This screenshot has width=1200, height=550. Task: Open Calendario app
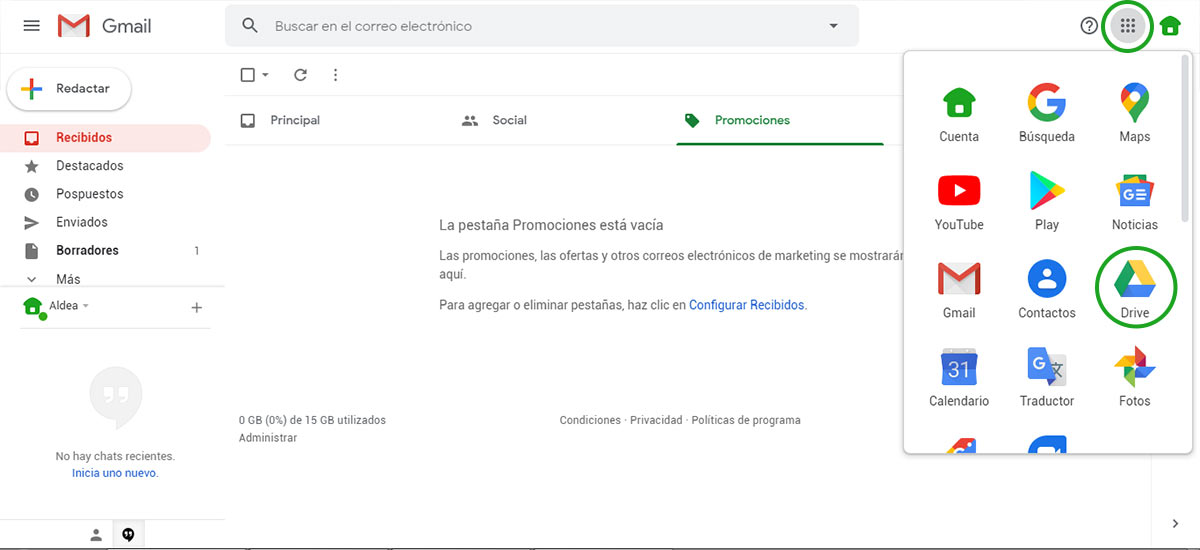point(959,378)
